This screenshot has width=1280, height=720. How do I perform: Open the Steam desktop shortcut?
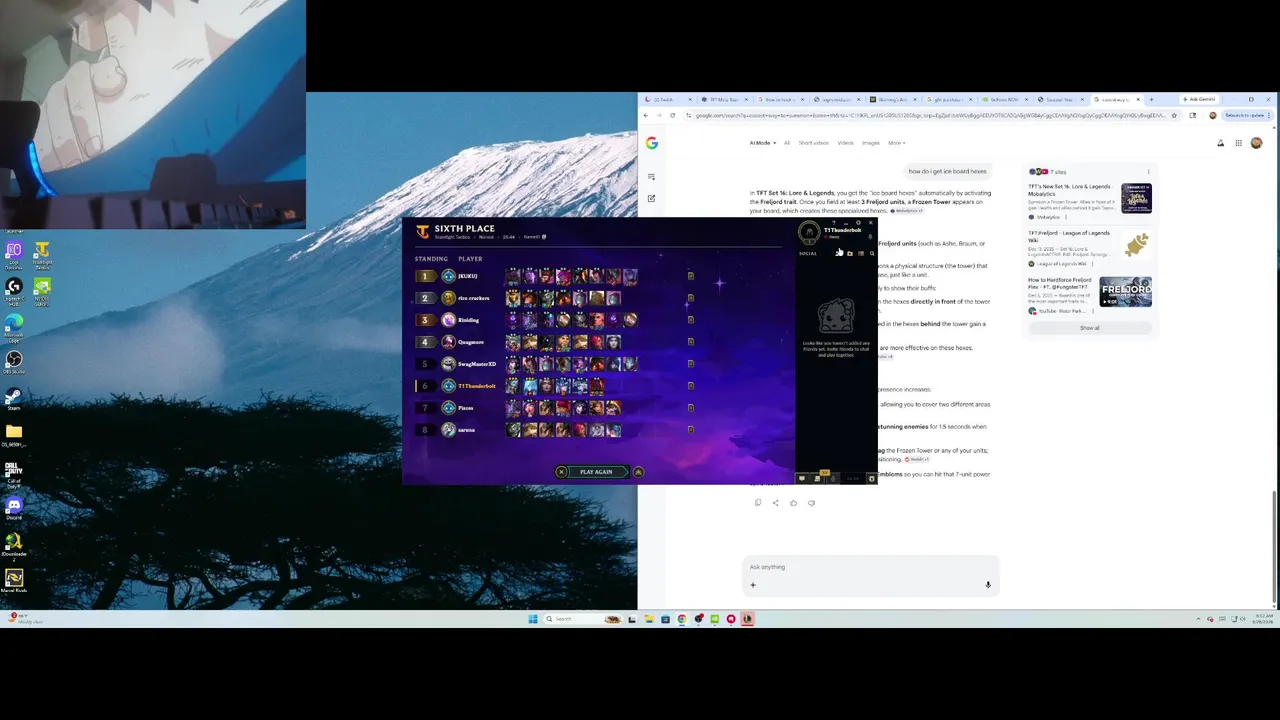[x=13, y=398]
